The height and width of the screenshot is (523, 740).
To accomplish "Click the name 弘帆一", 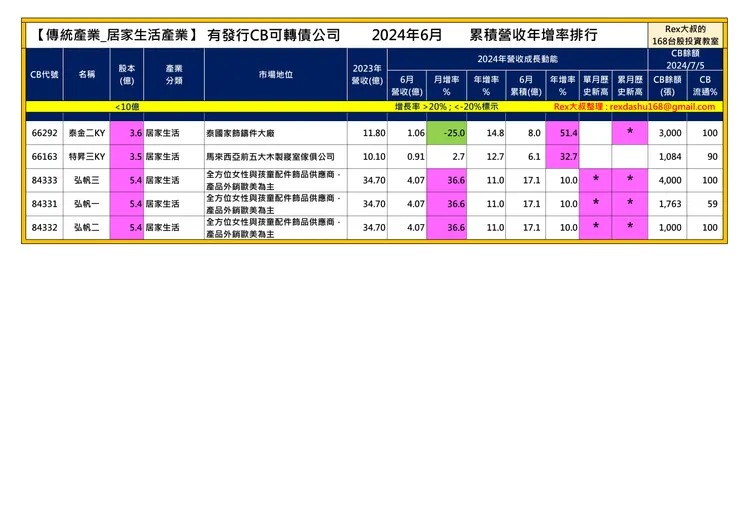I will coord(87,204).
